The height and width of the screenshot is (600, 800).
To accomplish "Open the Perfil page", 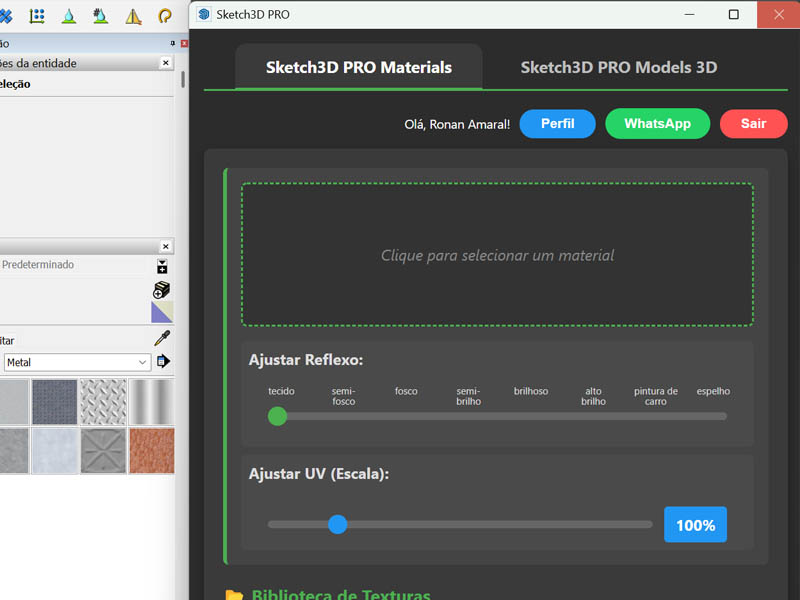I will click(x=557, y=124).
